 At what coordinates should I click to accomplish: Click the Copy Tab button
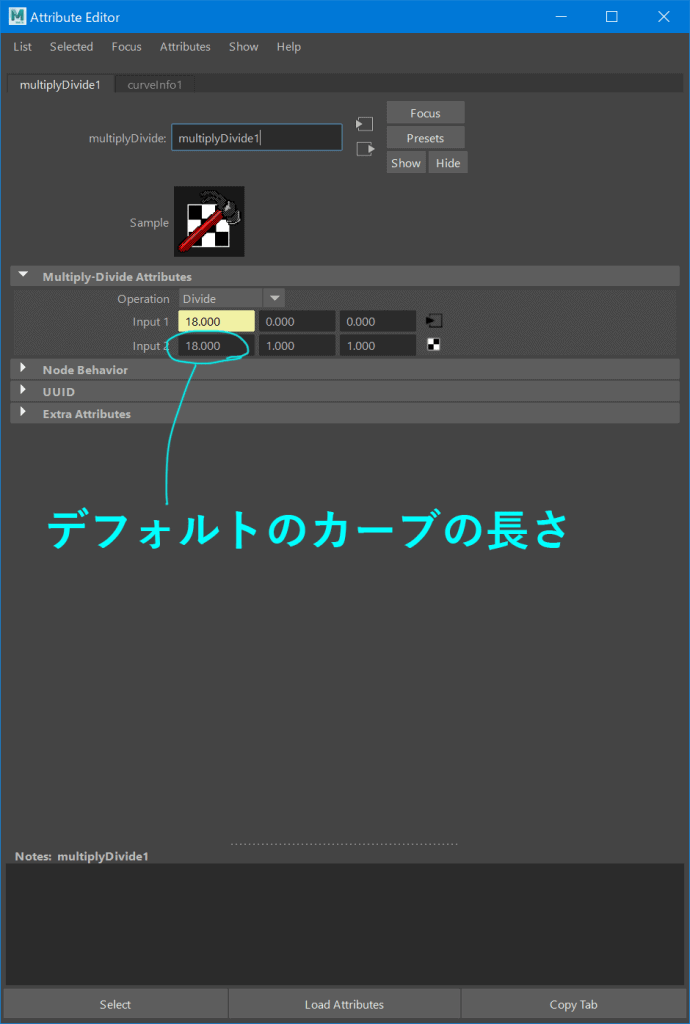574,1004
